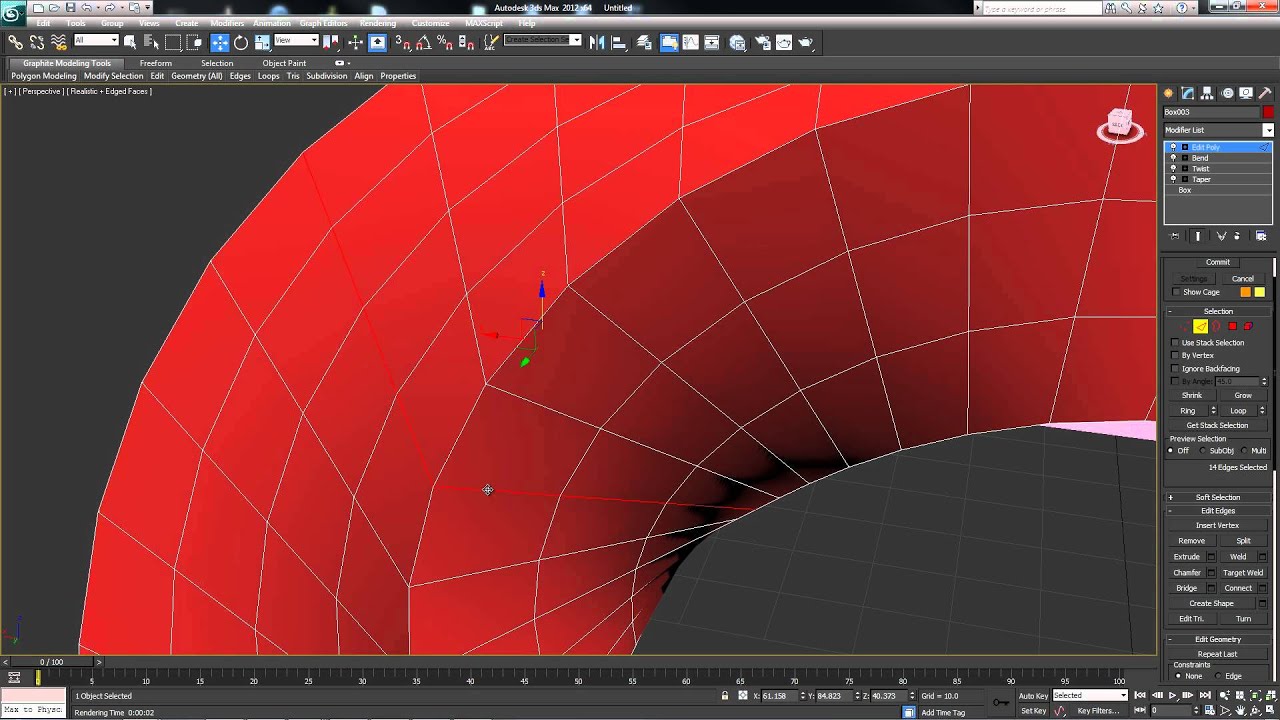The height and width of the screenshot is (720, 1280).
Task: Select the Unlink Selection tool
Action: 37,42
